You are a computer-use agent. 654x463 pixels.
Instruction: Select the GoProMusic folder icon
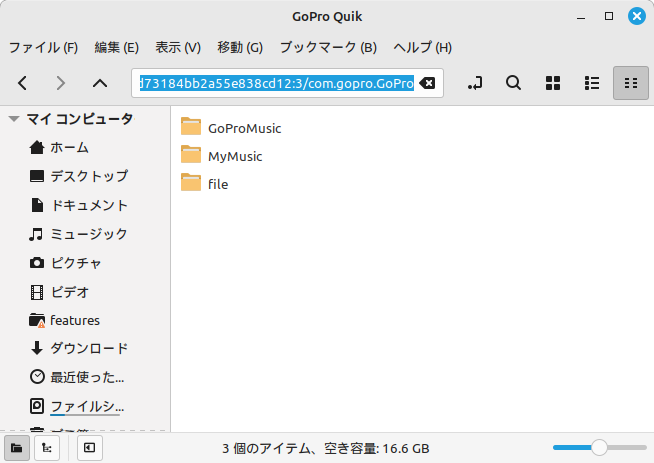191,126
